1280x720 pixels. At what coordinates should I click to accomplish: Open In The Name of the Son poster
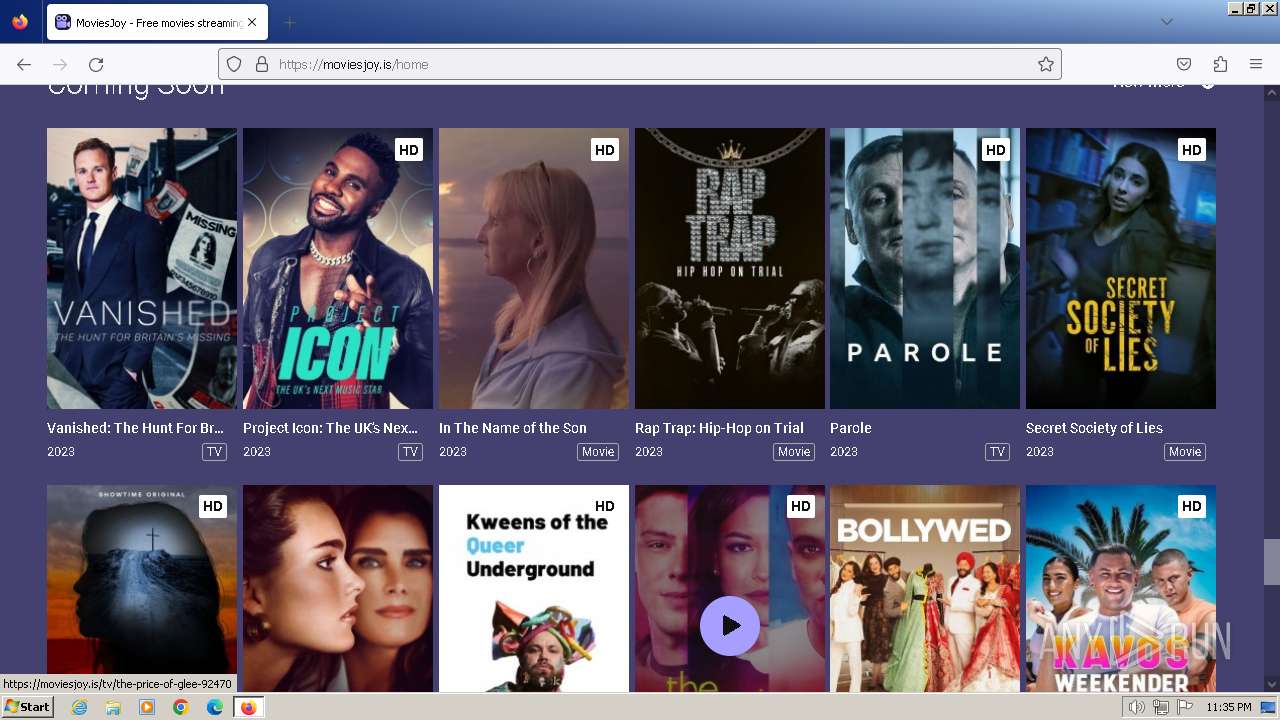534,268
